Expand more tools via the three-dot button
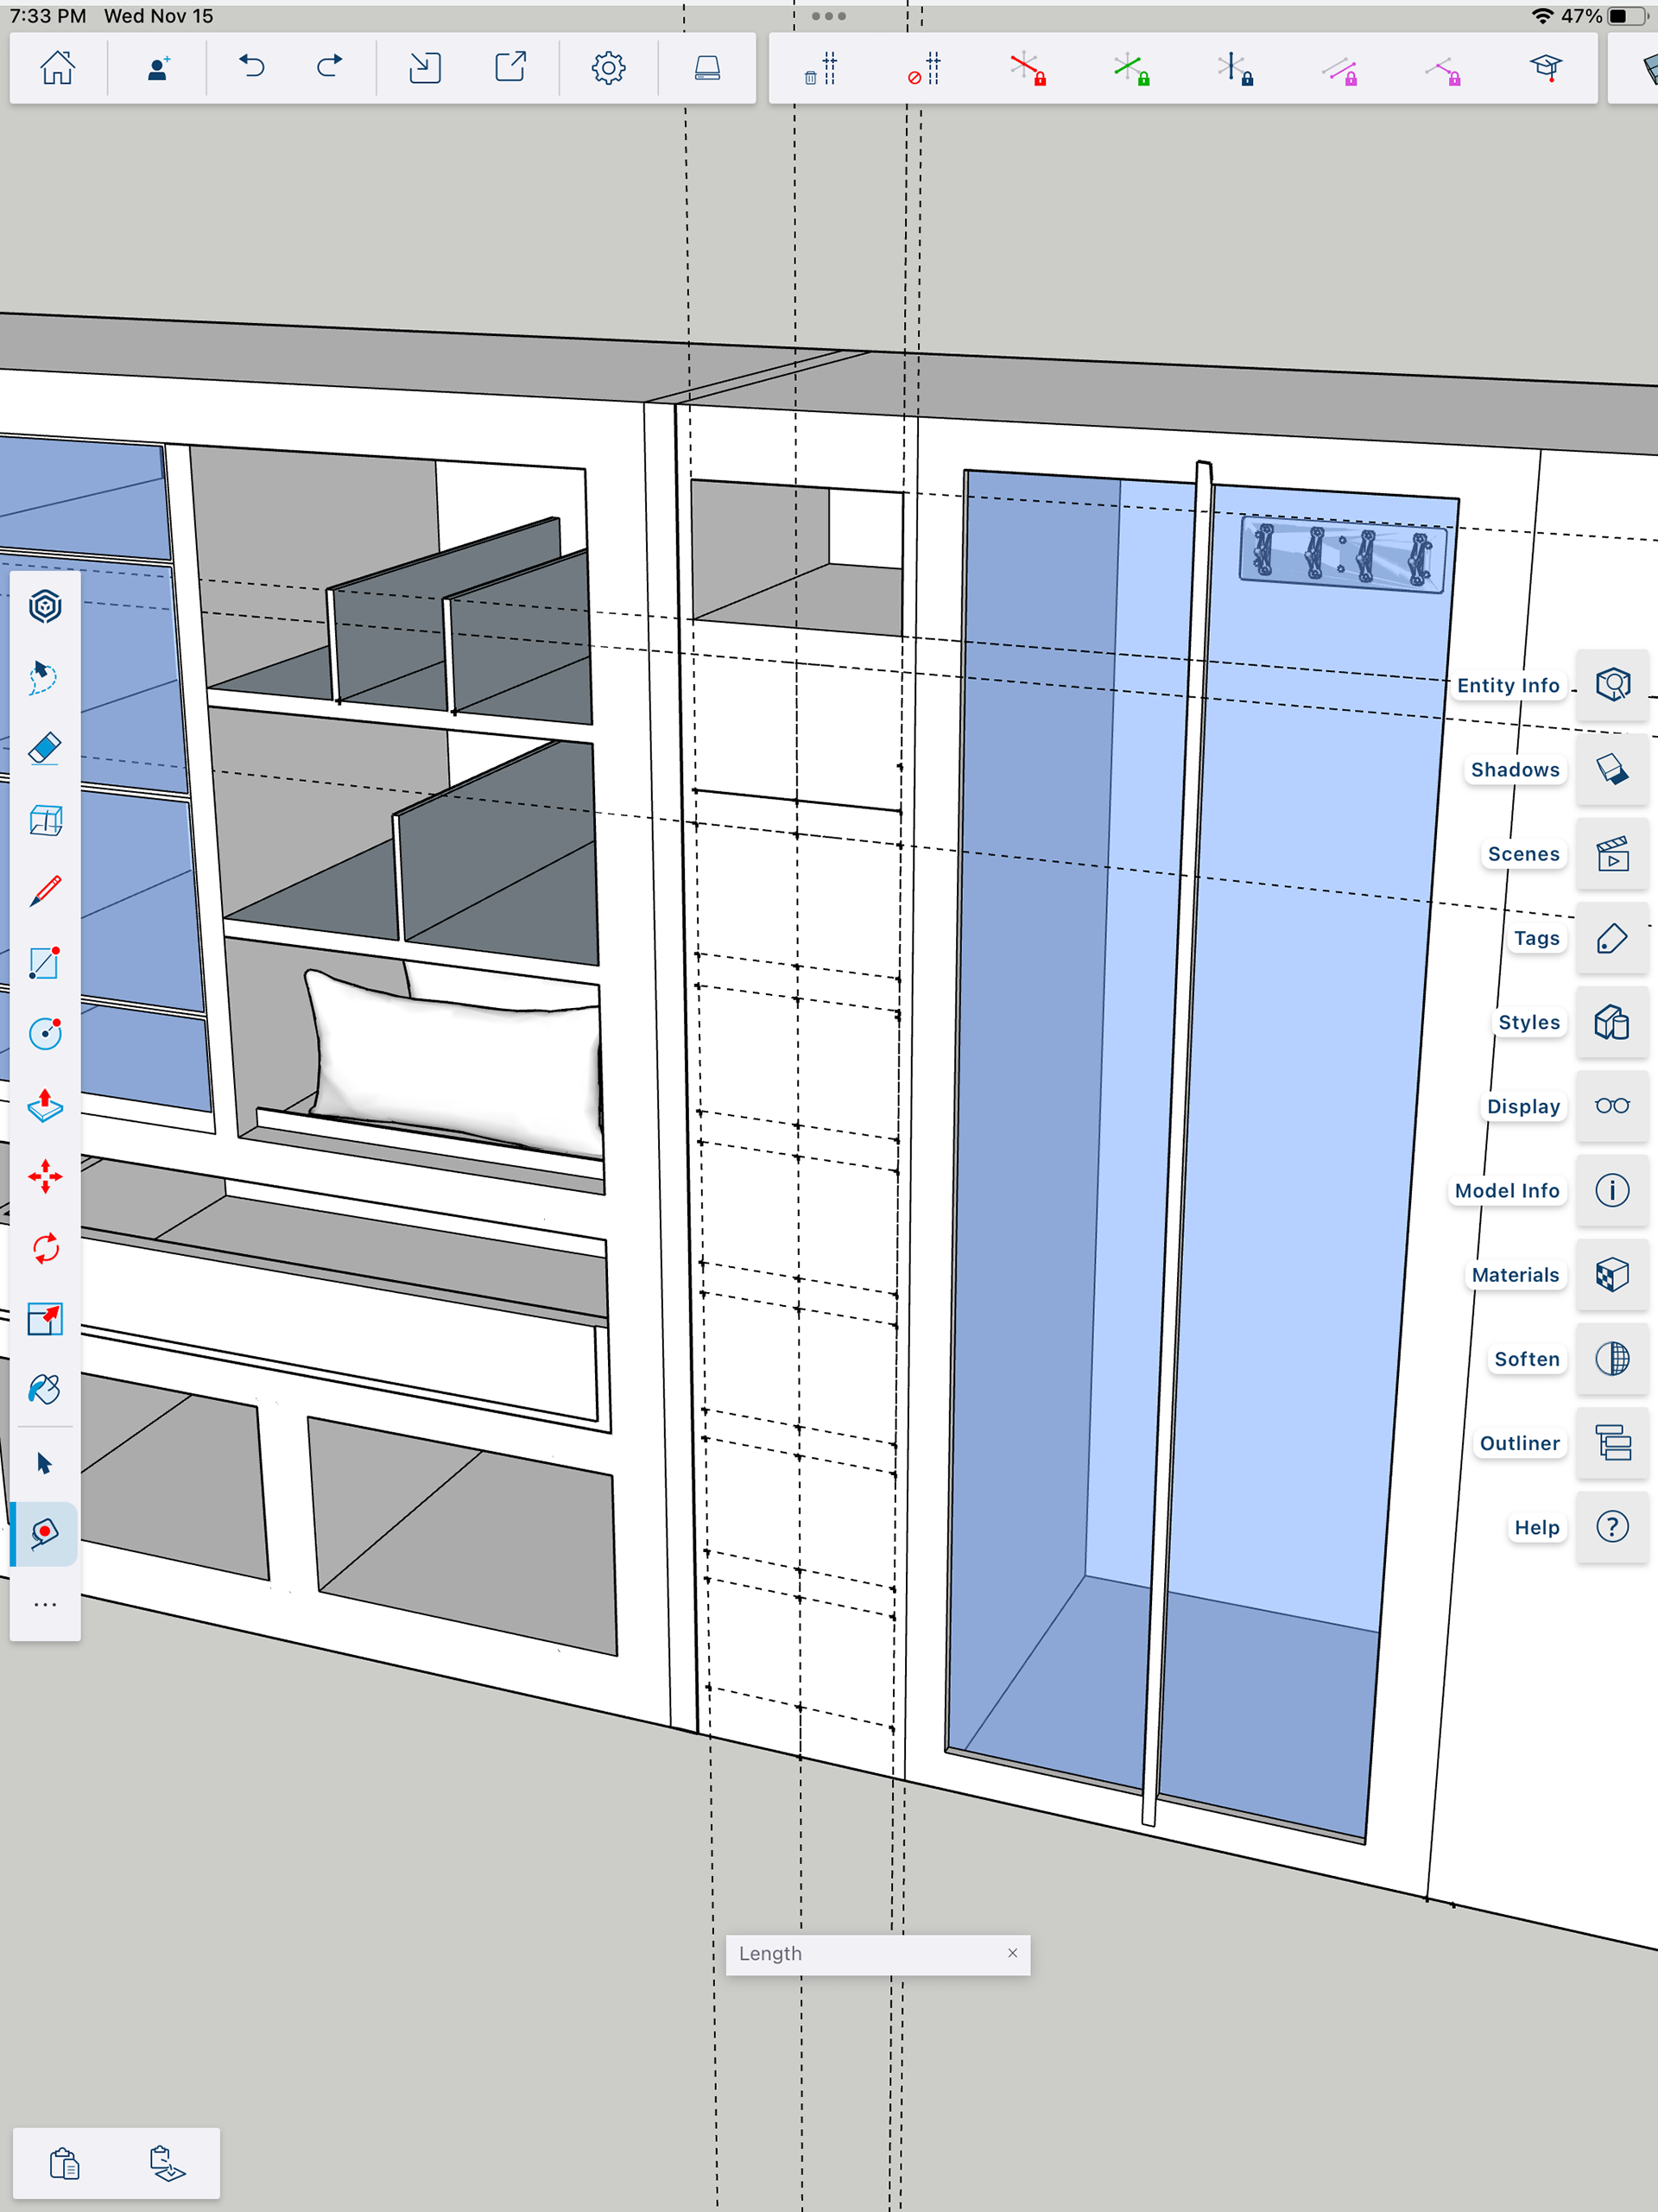Screen dimensions: 1658x2212 tap(45, 1605)
